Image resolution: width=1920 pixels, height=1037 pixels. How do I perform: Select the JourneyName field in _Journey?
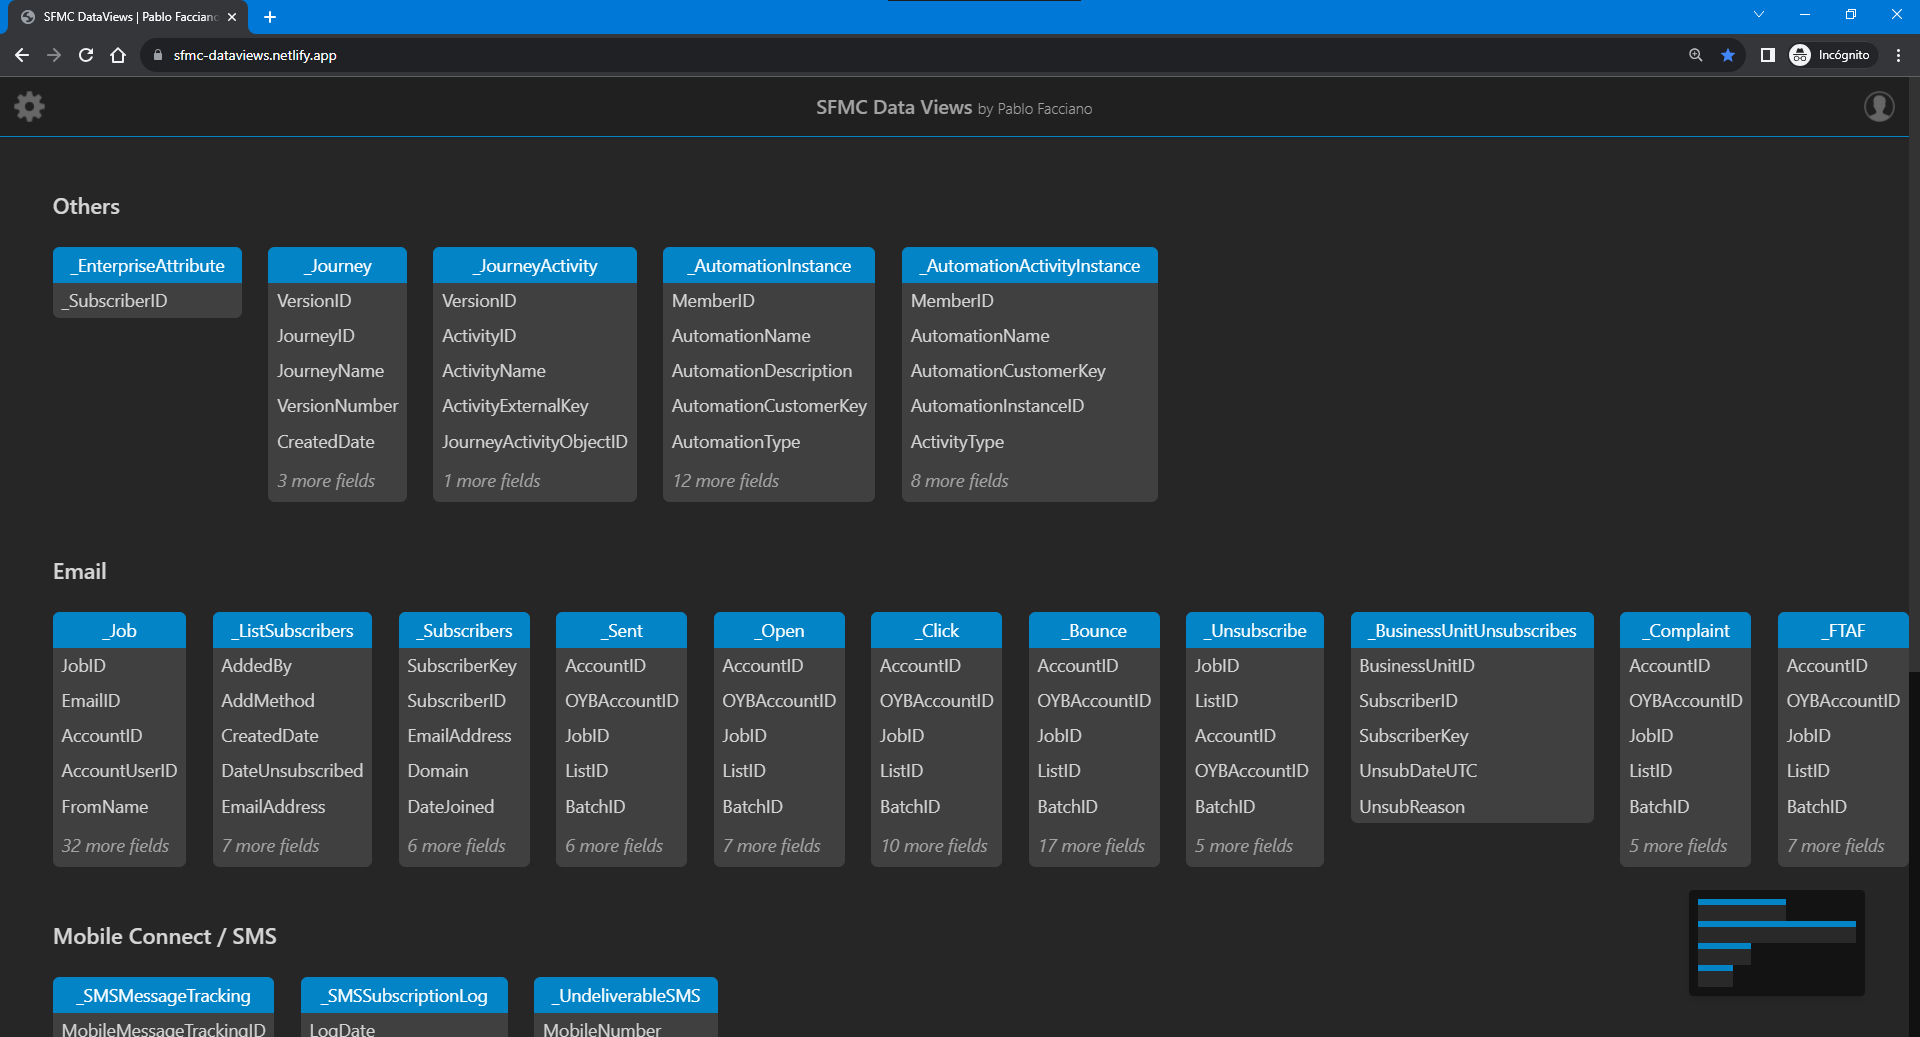pyautogui.click(x=337, y=371)
